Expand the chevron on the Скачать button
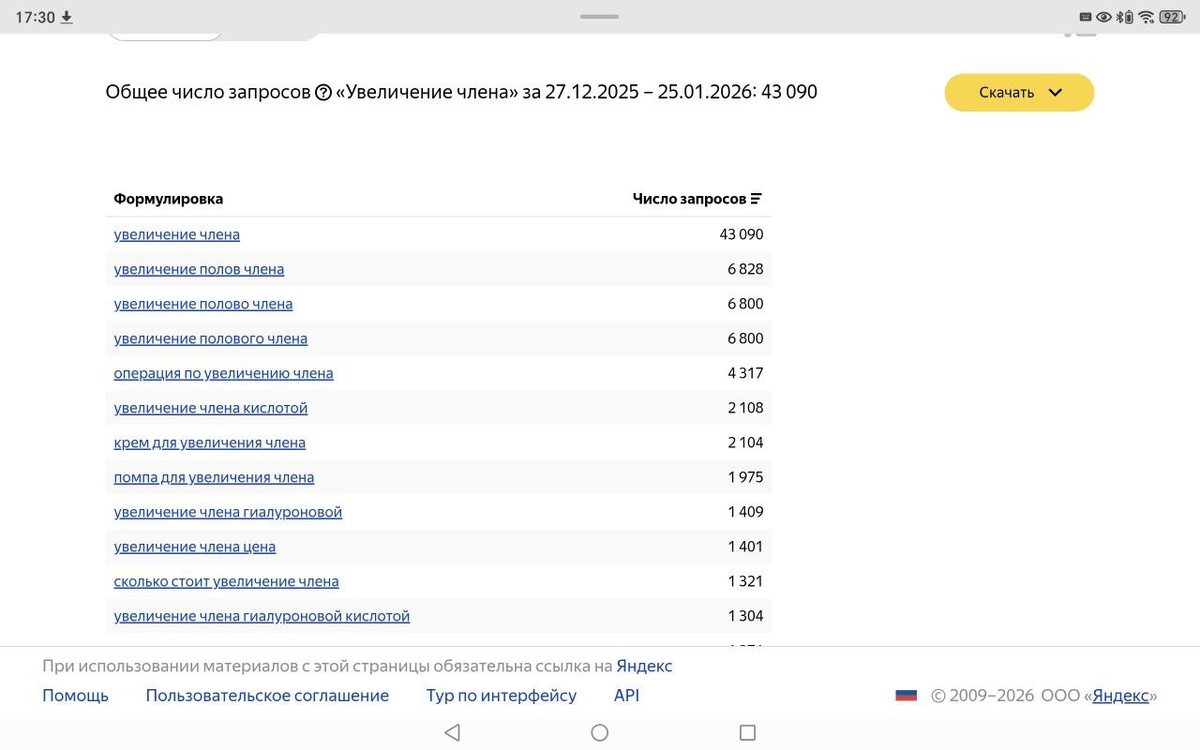The height and width of the screenshot is (750, 1200). pos(1055,92)
